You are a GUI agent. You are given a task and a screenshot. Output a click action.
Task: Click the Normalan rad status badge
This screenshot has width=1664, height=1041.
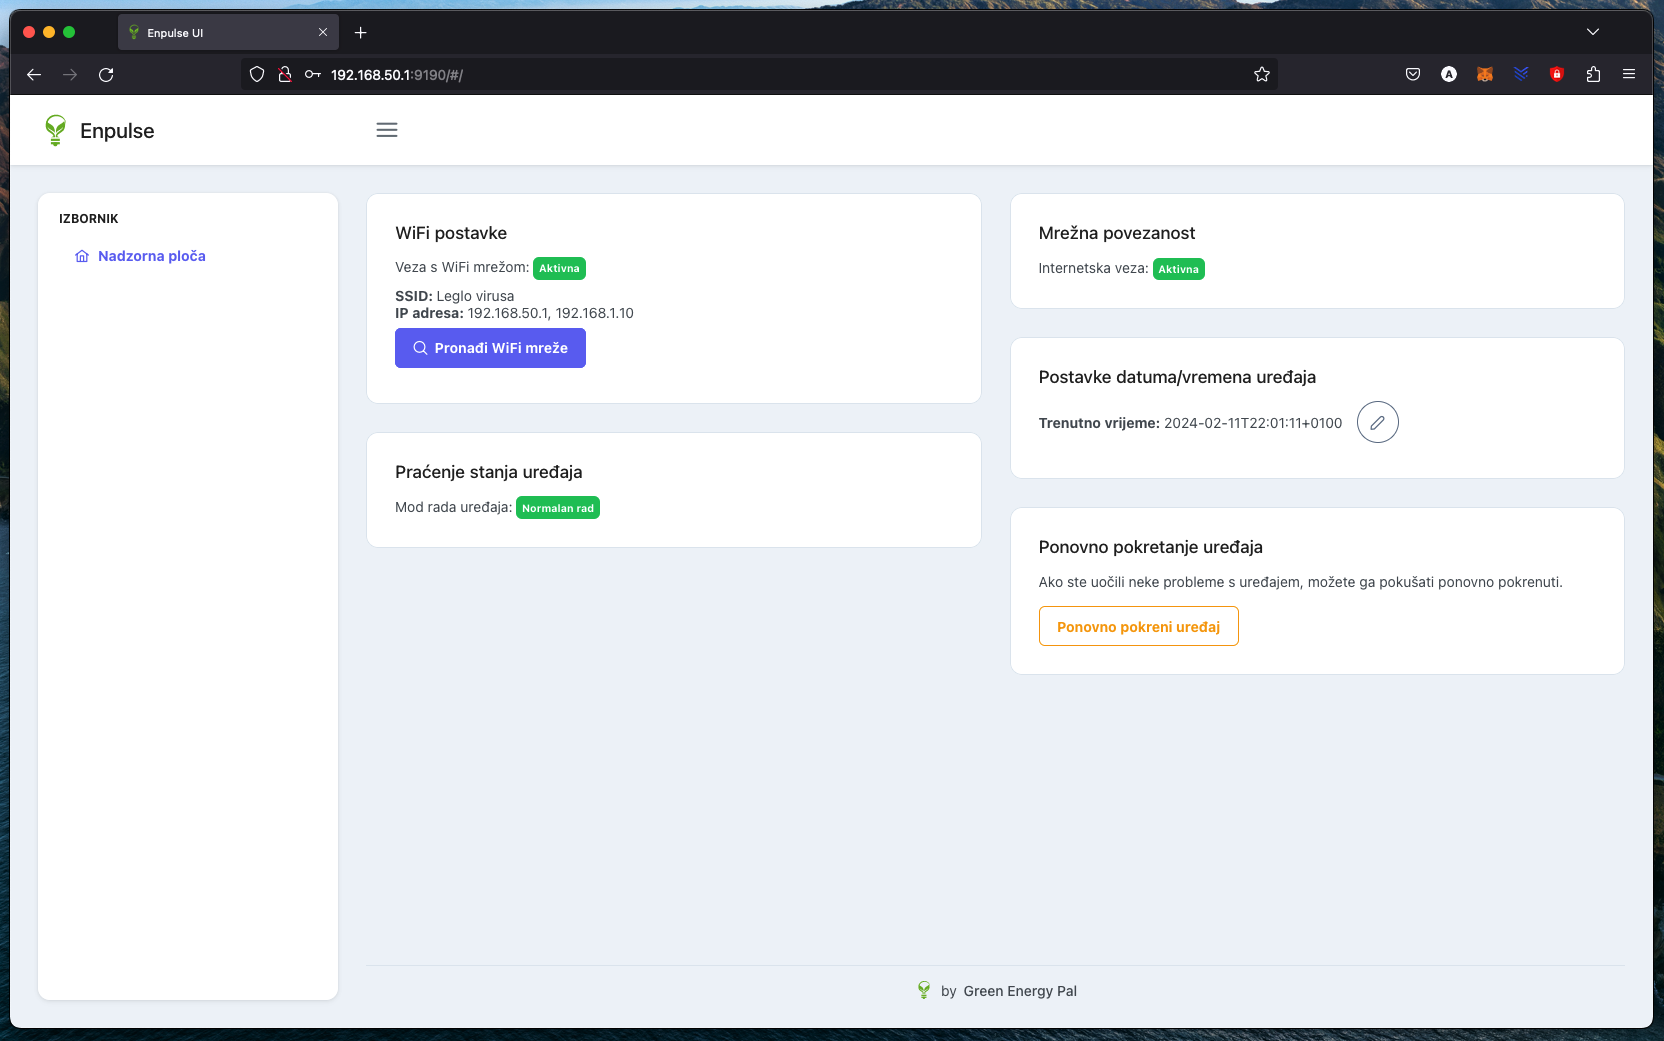pyautogui.click(x=558, y=507)
